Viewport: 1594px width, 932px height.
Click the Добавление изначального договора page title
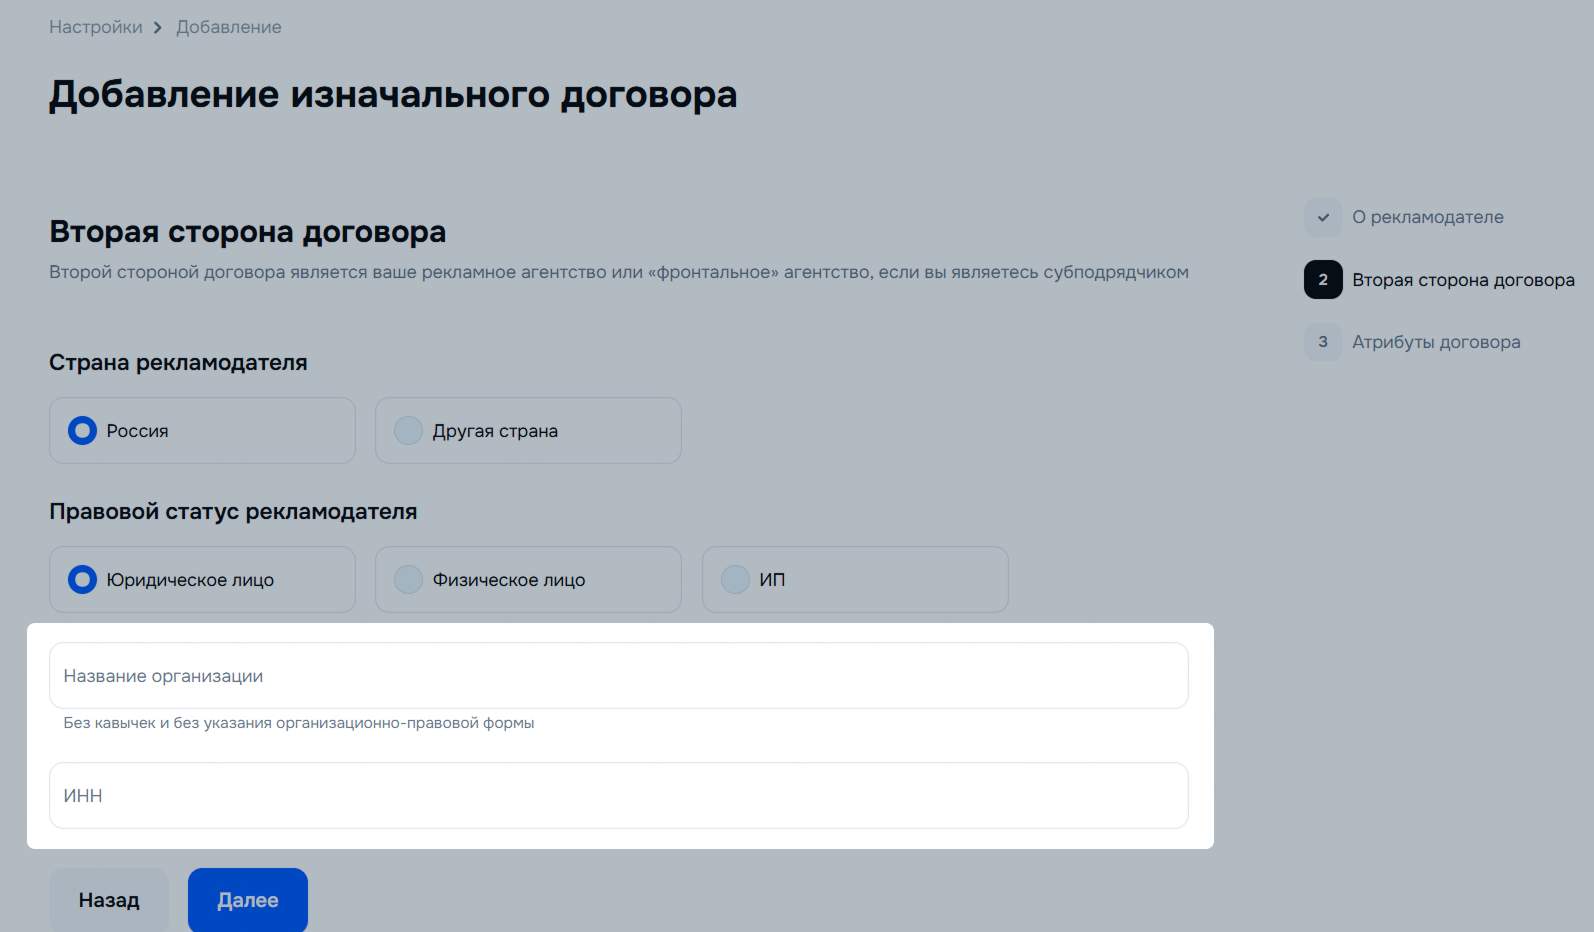[393, 95]
